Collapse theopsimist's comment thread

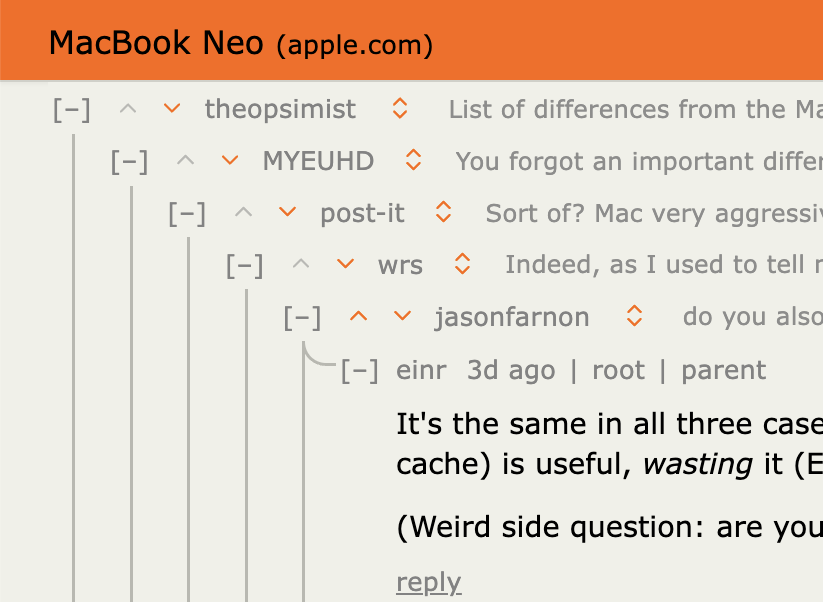pos(70,110)
